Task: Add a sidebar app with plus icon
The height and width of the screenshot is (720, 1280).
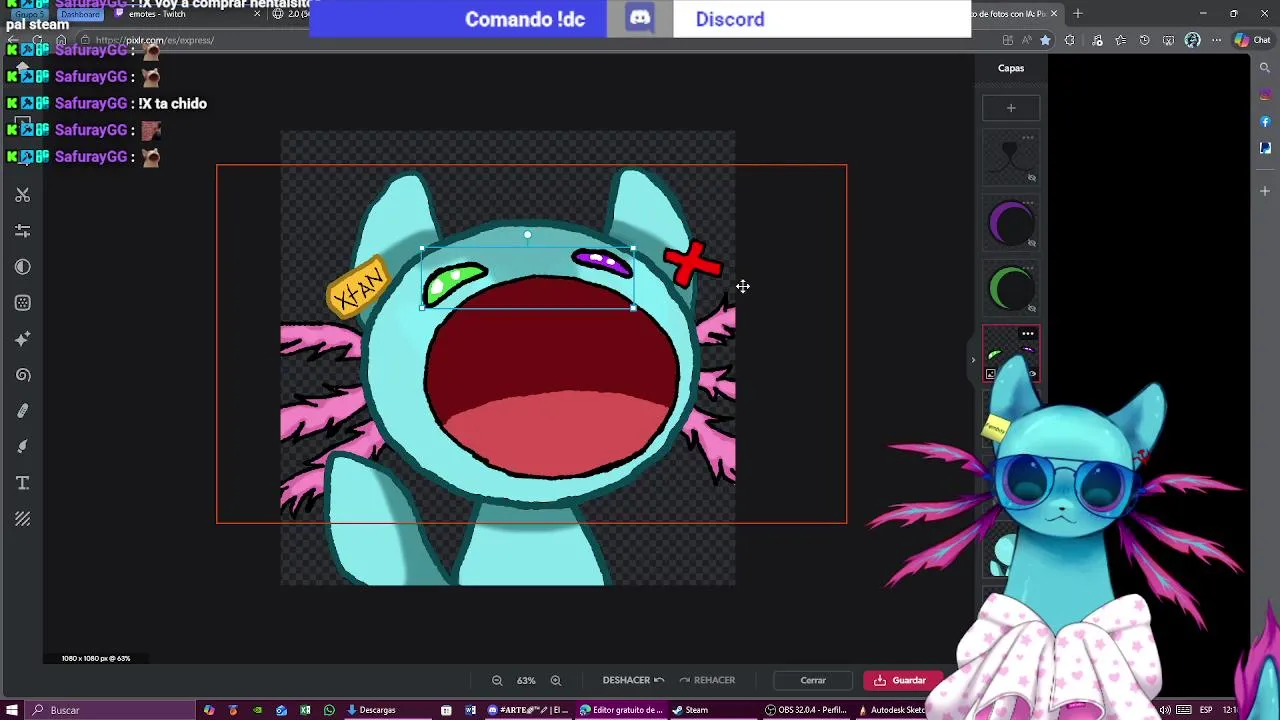Action: click(1265, 190)
